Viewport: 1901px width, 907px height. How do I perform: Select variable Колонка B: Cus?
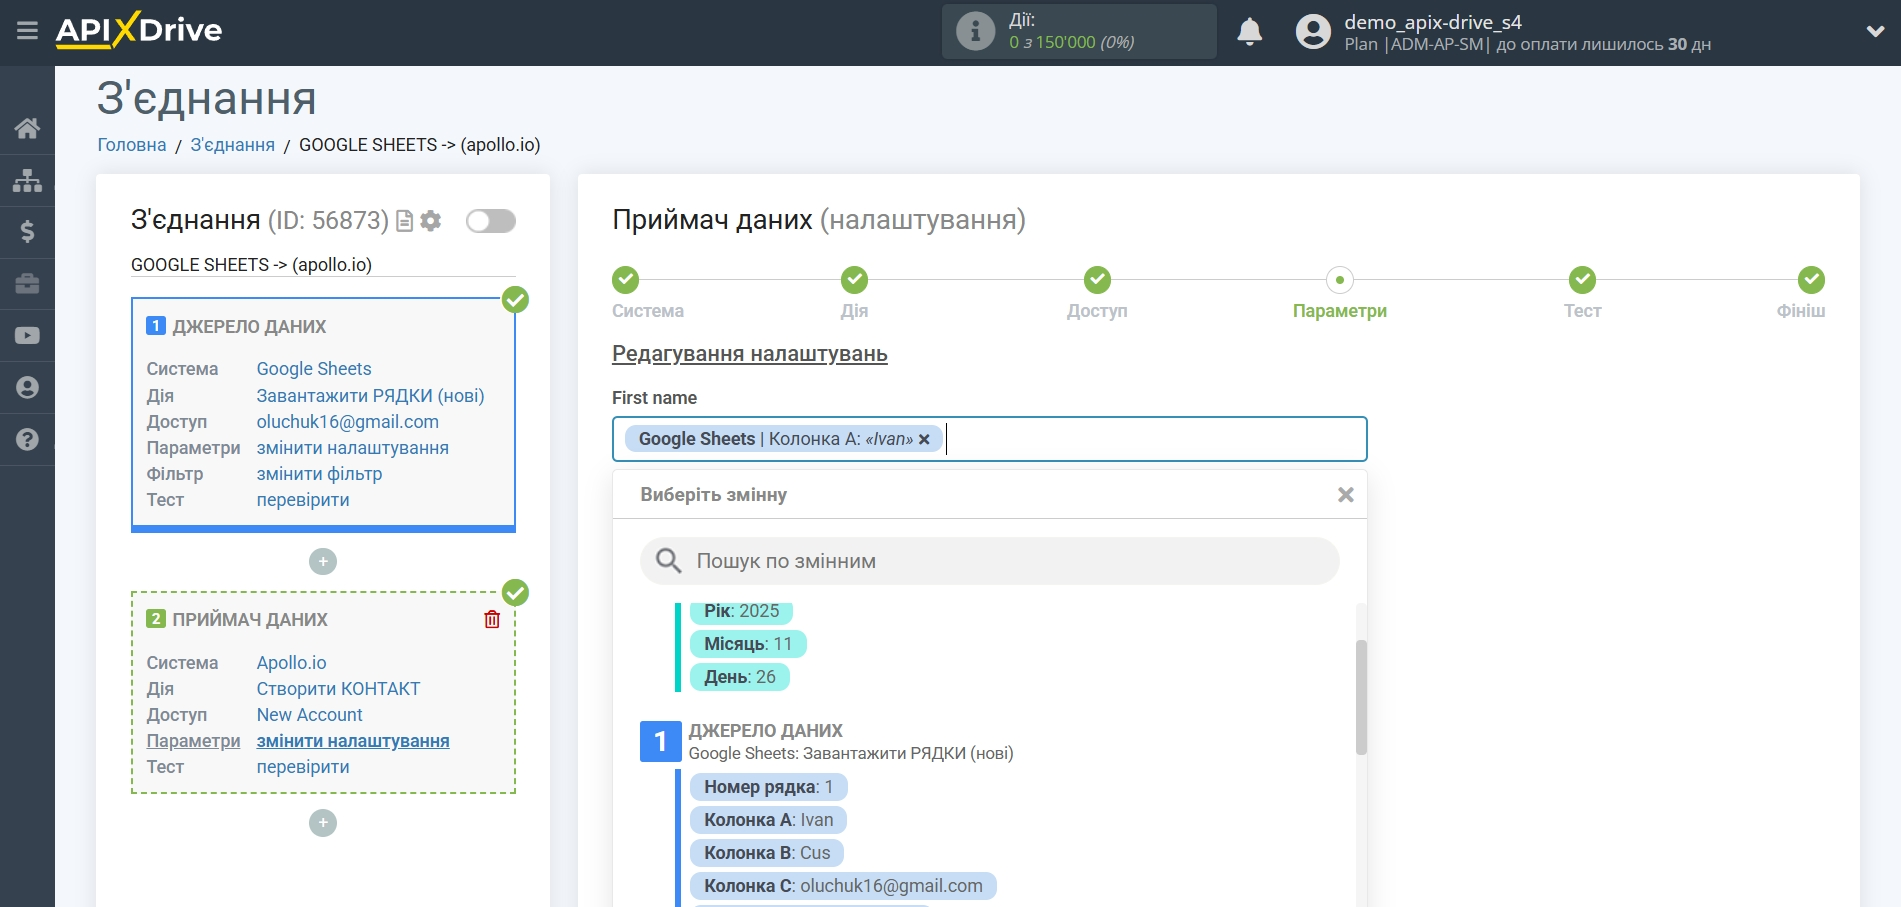coord(765,853)
